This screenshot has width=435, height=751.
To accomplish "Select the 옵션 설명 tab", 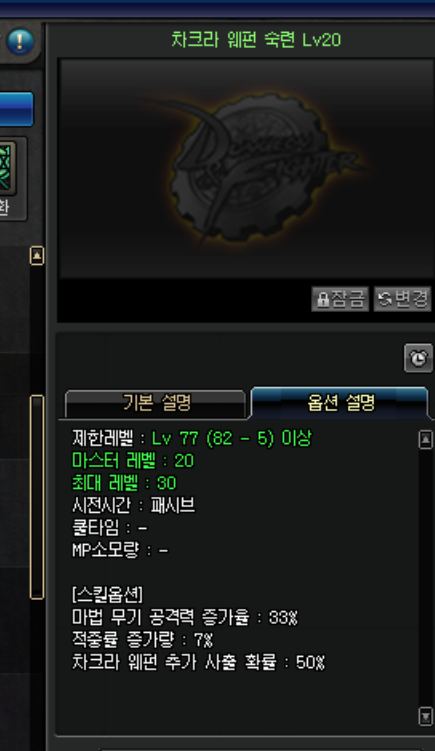I will pos(340,403).
